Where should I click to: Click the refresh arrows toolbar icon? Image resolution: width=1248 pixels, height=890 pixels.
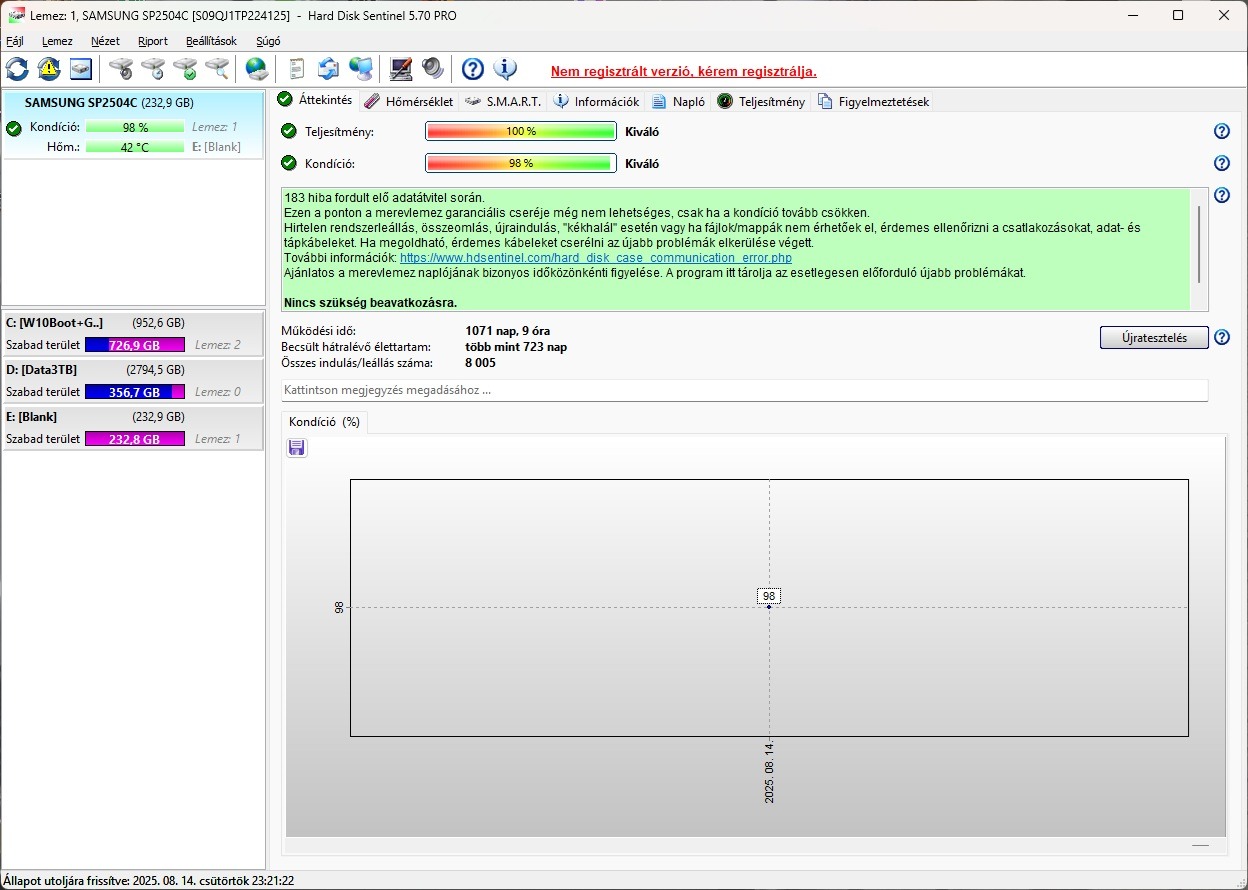coord(17,69)
